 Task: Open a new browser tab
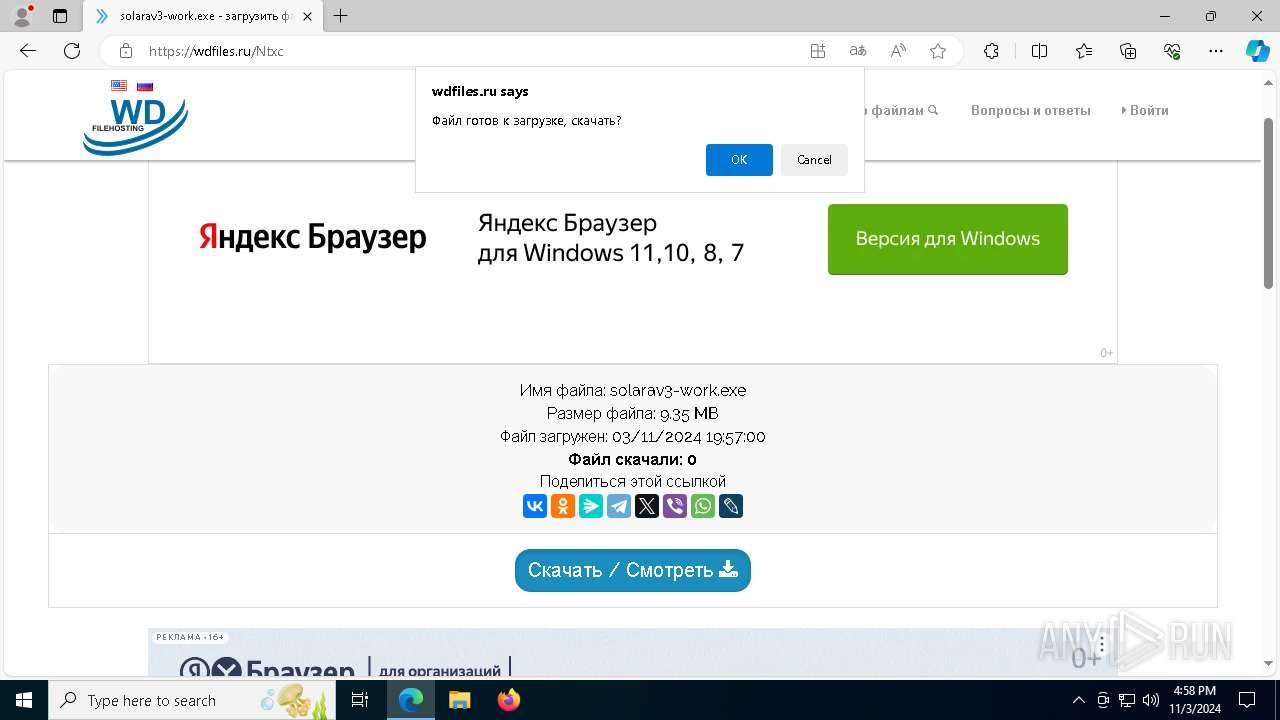click(x=341, y=16)
